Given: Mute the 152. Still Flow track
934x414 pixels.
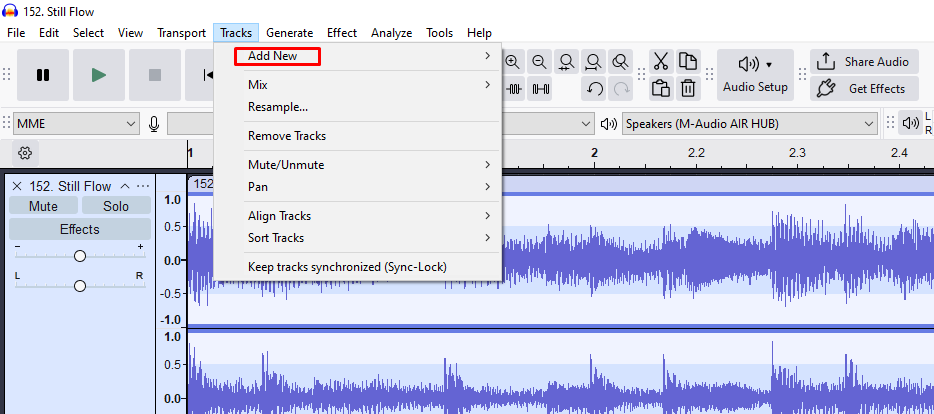Looking at the screenshot, I should point(43,206).
